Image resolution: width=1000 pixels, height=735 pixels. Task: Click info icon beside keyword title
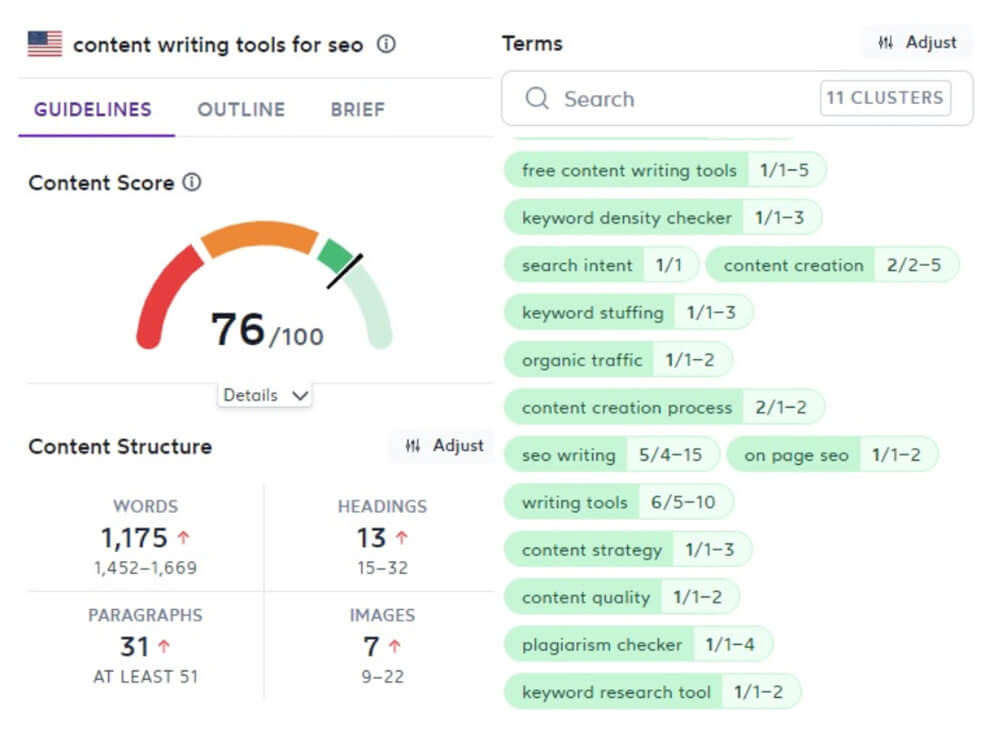click(386, 44)
